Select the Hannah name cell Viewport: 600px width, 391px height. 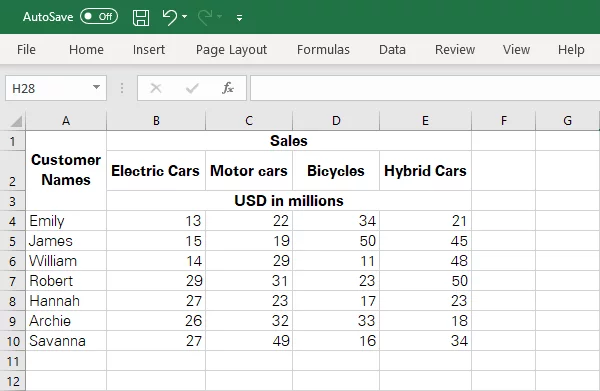click(66, 301)
